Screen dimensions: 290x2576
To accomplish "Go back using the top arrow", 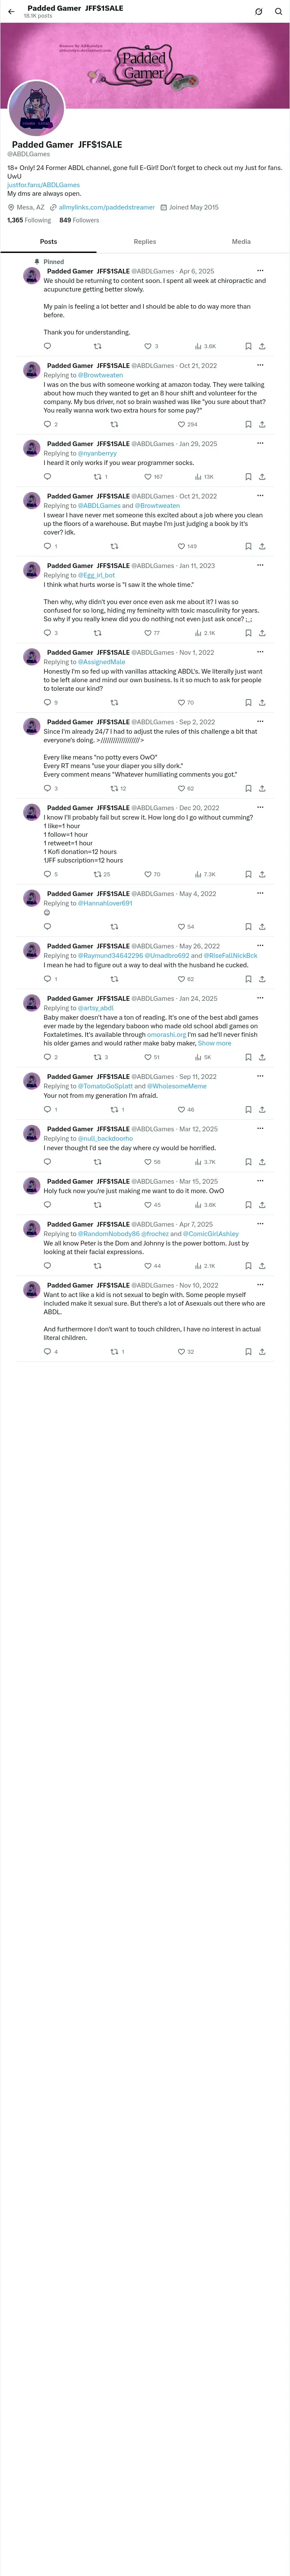I will point(11,12).
